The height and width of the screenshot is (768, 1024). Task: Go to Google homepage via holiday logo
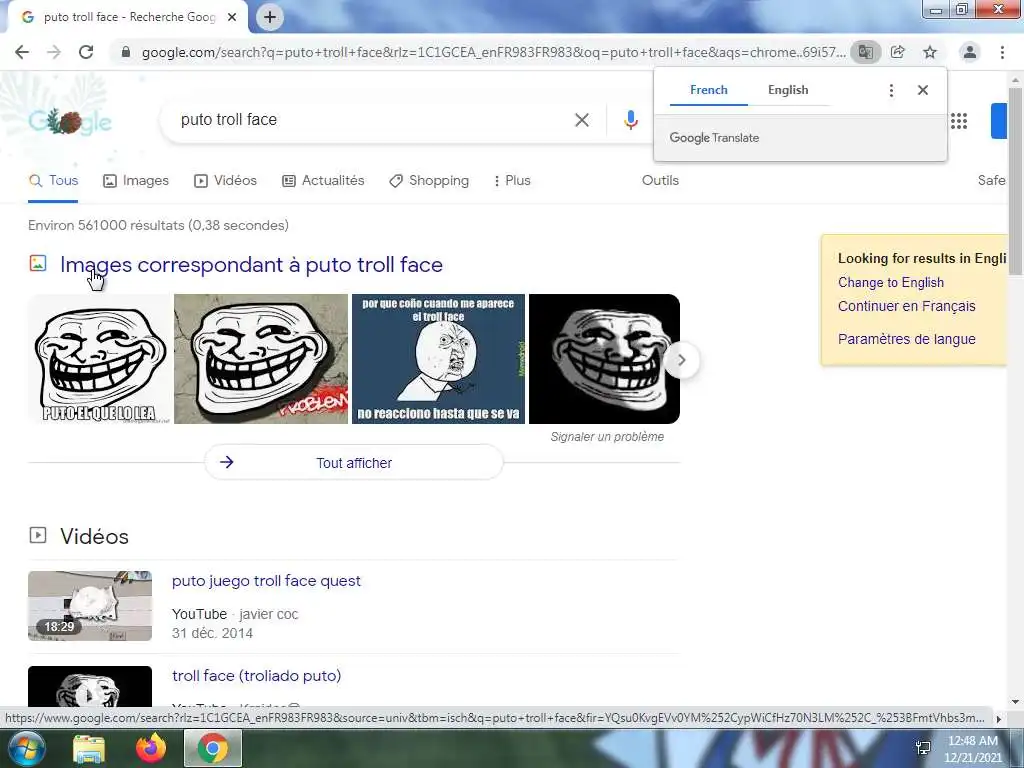[x=70, y=121]
